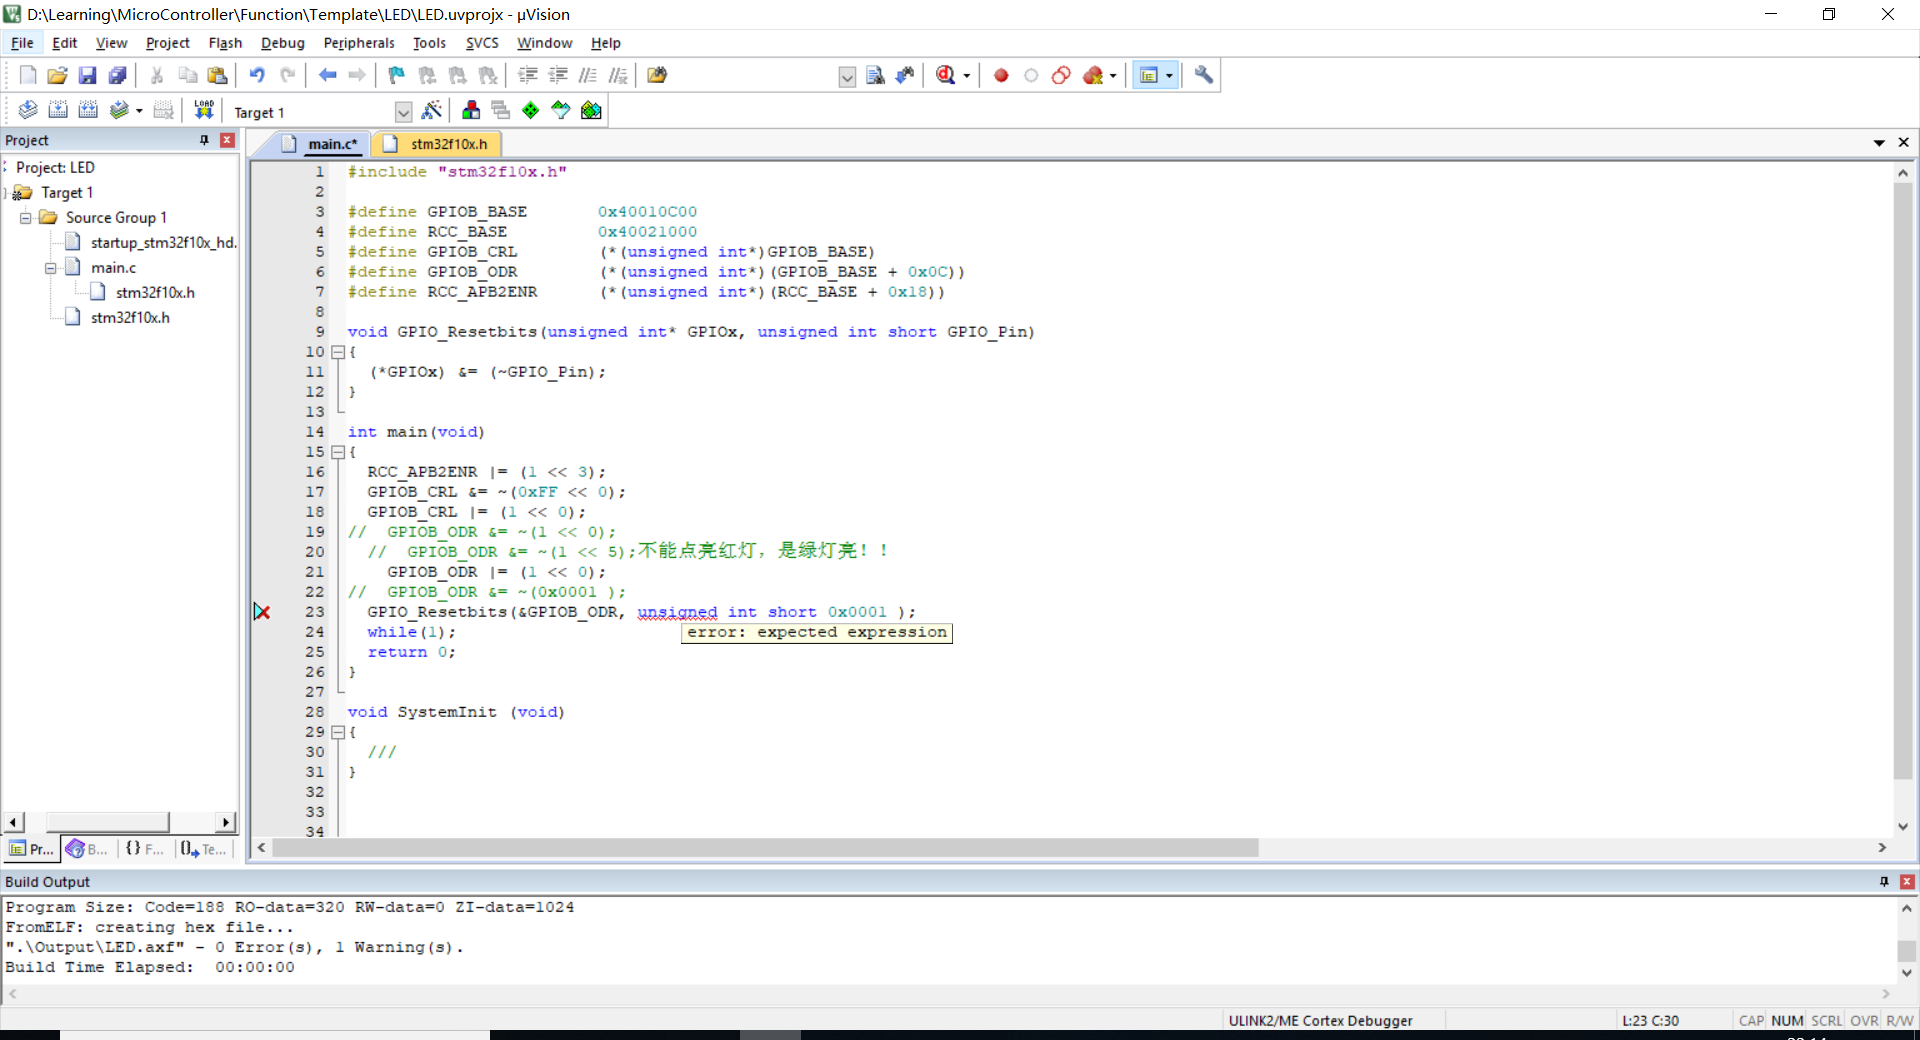
Task: Click the Save file icon
Action: tap(88, 75)
